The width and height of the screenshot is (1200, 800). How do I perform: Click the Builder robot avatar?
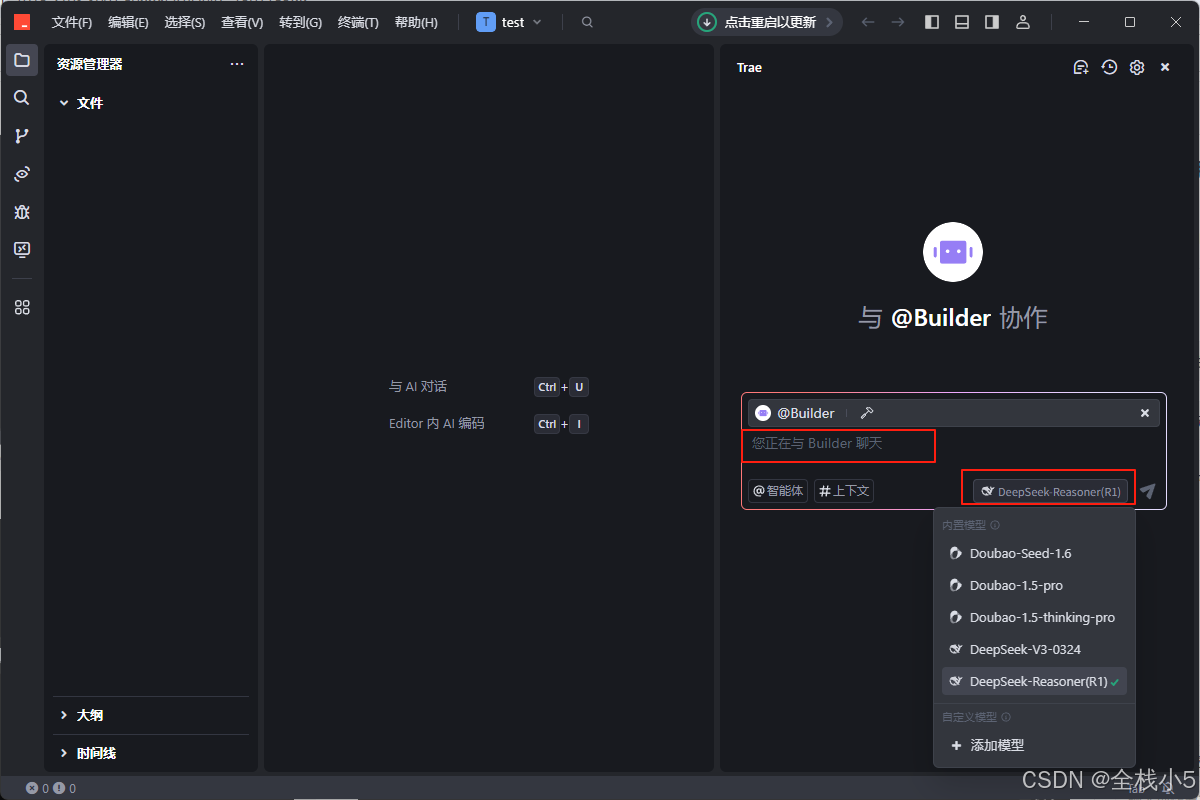(x=953, y=252)
